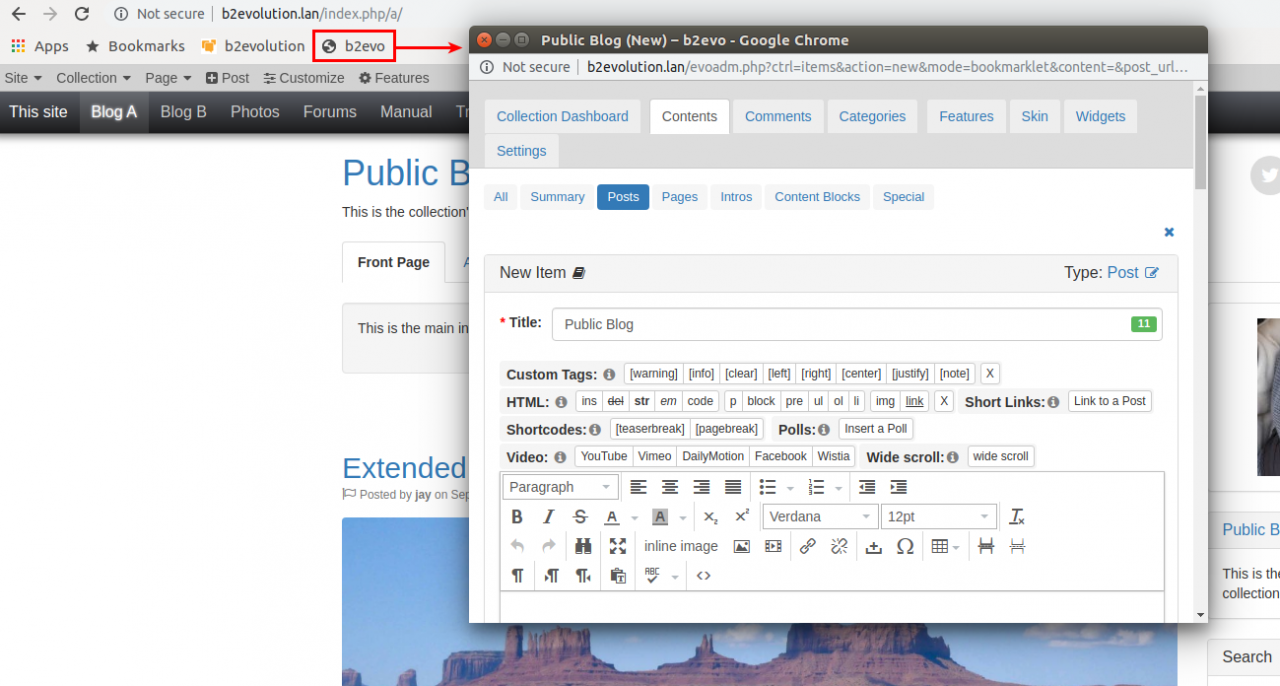Image resolution: width=1280 pixels, height=686 pixels.
Task: Click the Post type edit link
Action: pos(1133,272)
